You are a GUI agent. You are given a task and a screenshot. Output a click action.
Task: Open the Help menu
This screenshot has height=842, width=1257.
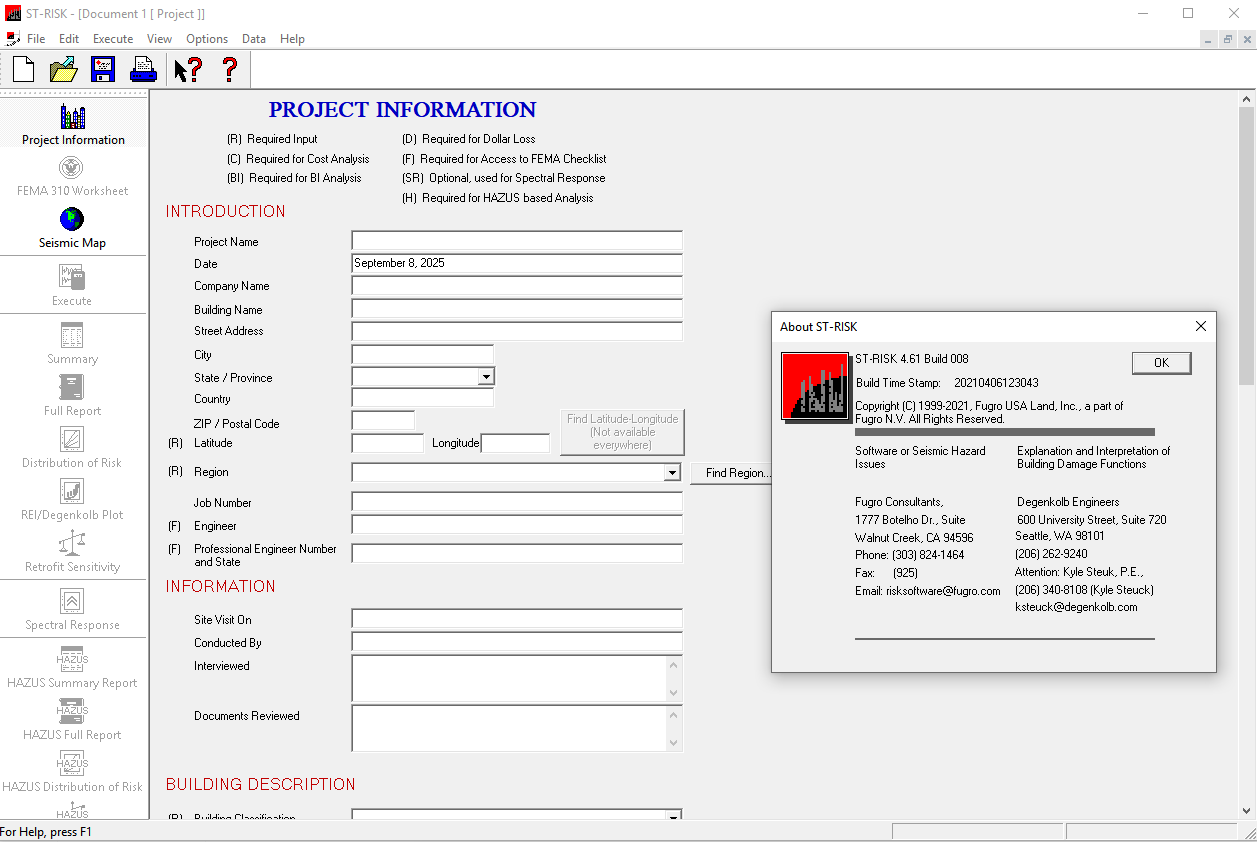[x=292, y=39]
